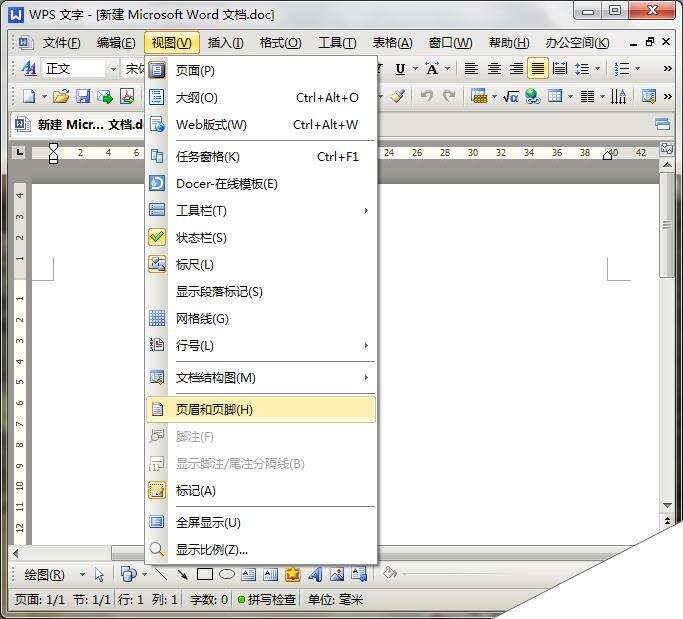Screen dimensions: 683x619
Task: Open Zoom ratio (显示比例) dialog
Action: 261,550
